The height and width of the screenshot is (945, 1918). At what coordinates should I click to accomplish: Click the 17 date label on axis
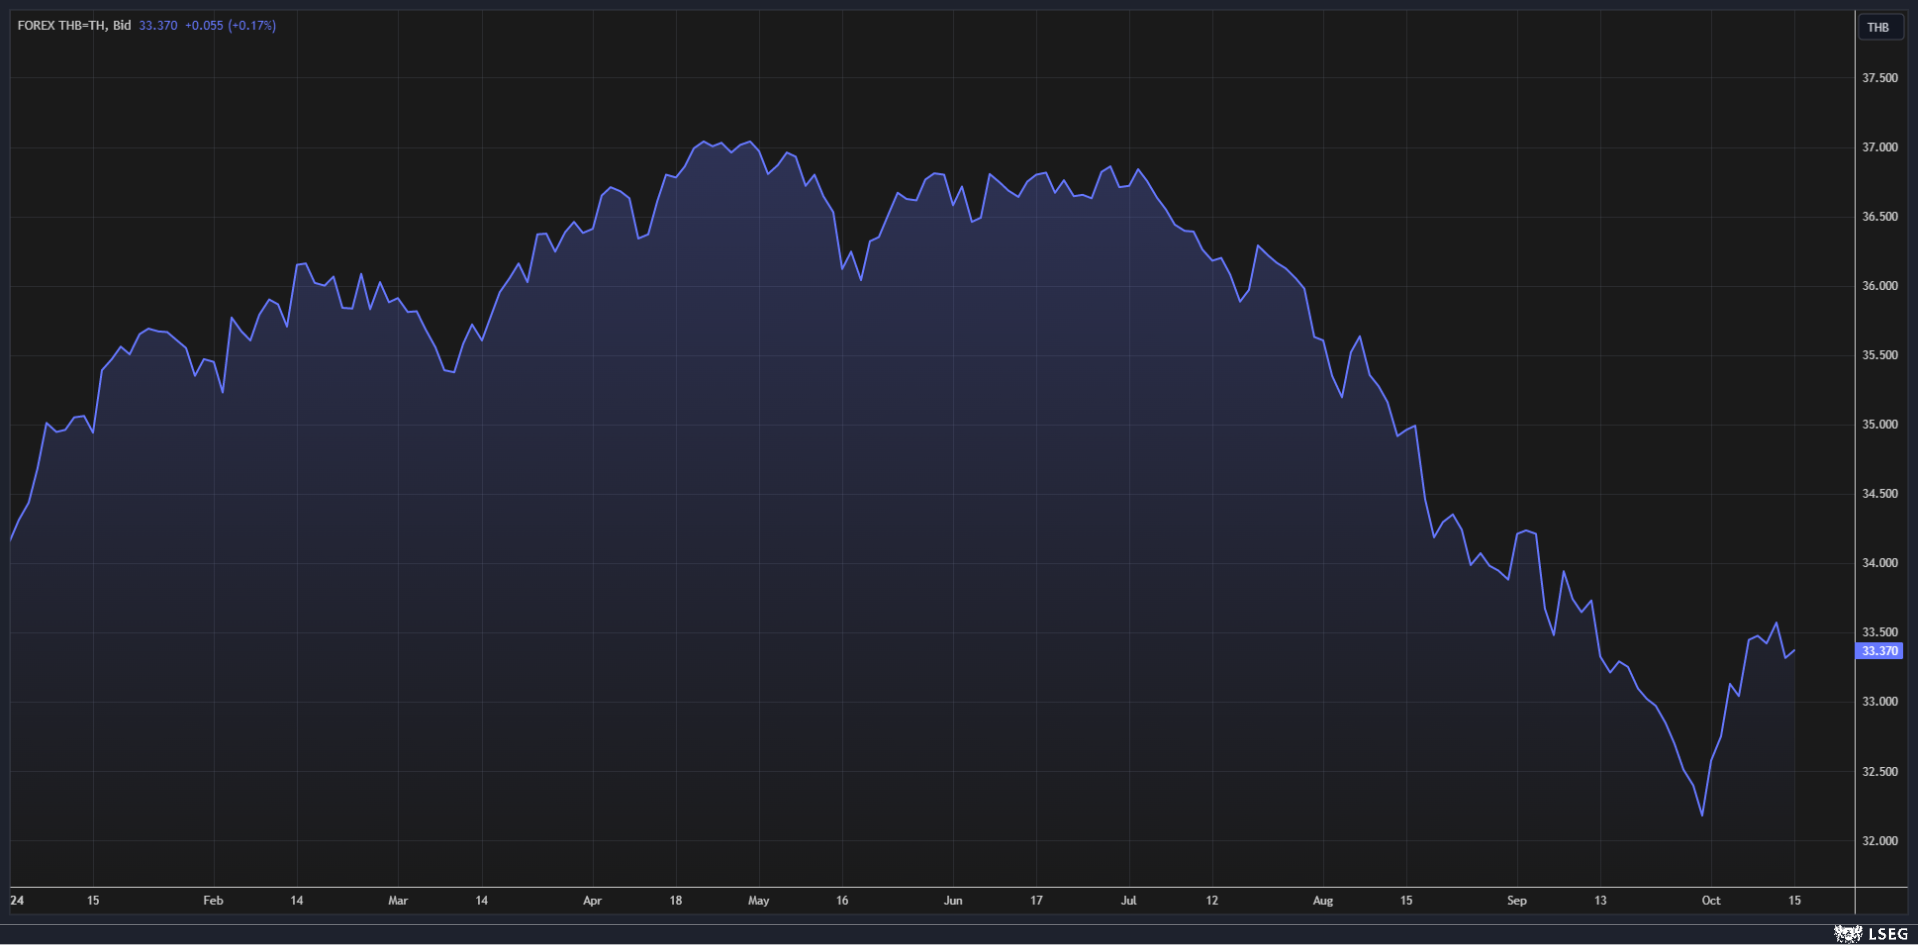click(x=1036, y=901)
